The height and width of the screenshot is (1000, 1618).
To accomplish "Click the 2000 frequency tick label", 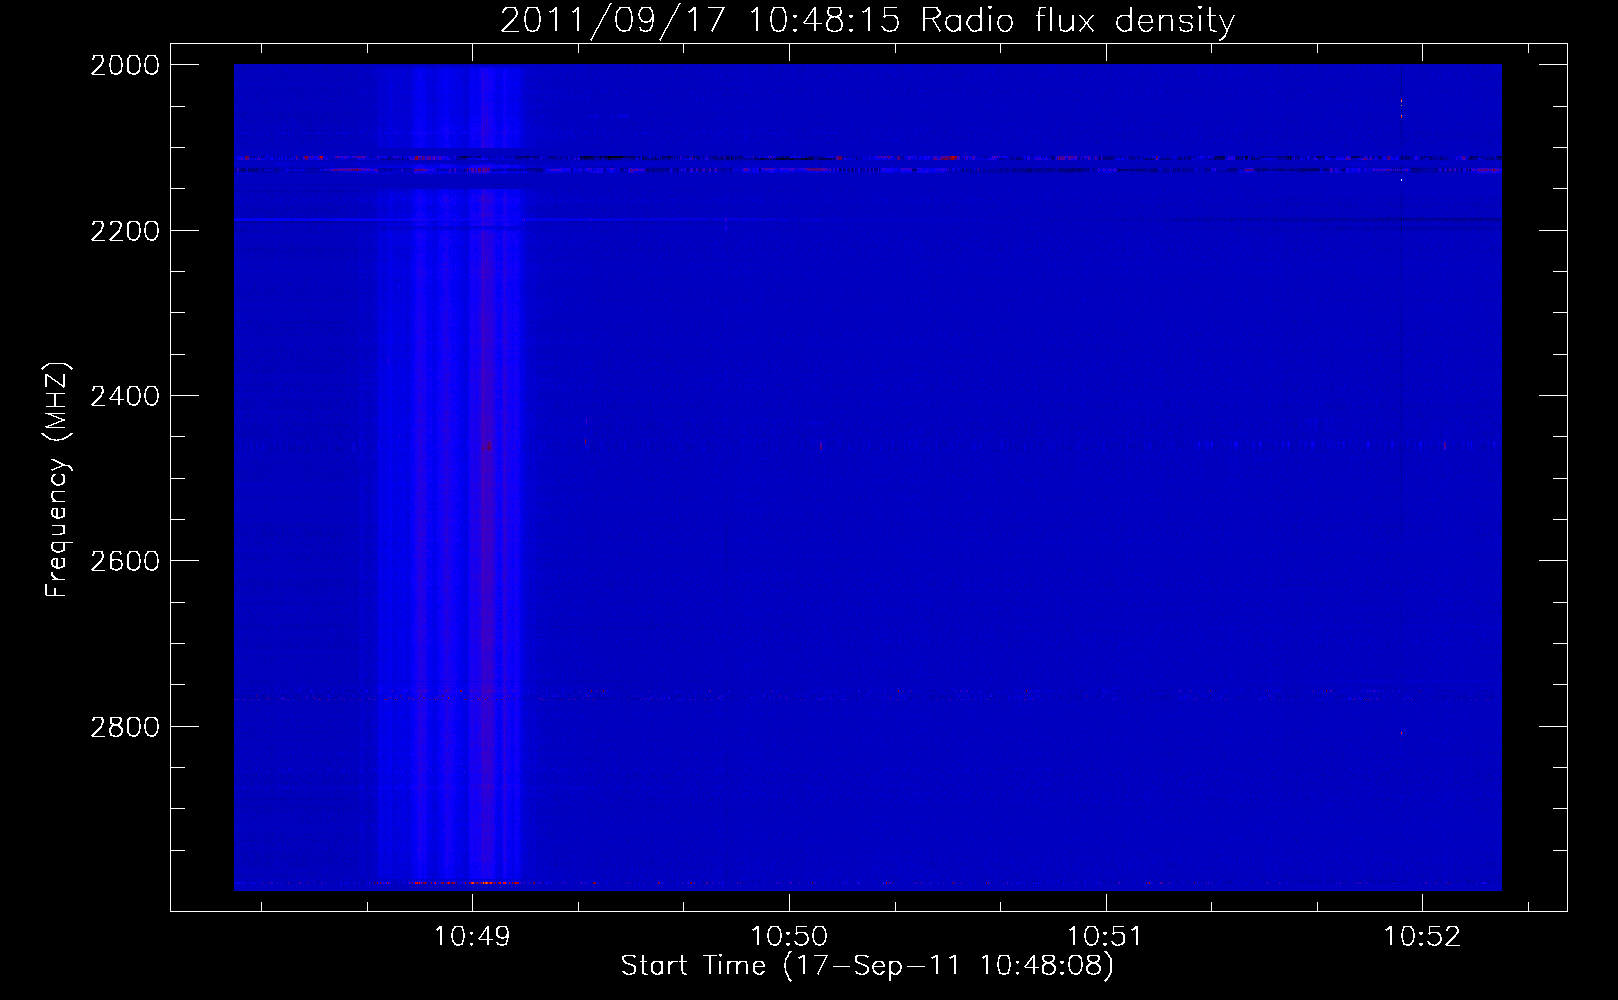I will pyautogui.click(x=125, y=65).
